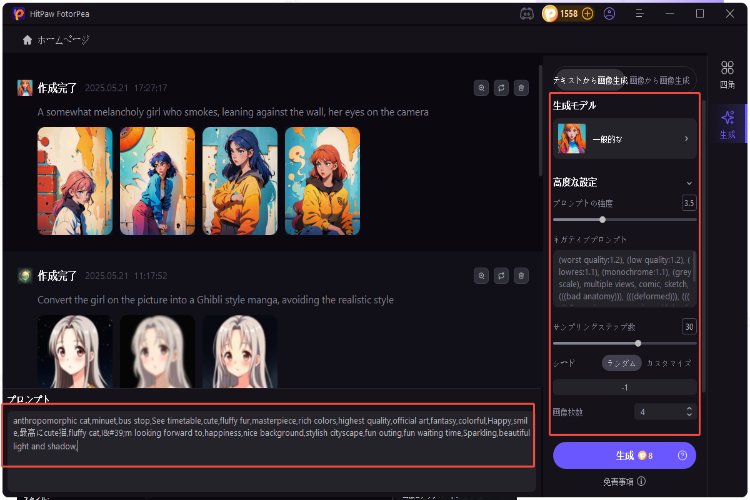Viewport: 750px width, 500px height.
Task: Switch seed mode to カスタマイズ
Action: 669,363
